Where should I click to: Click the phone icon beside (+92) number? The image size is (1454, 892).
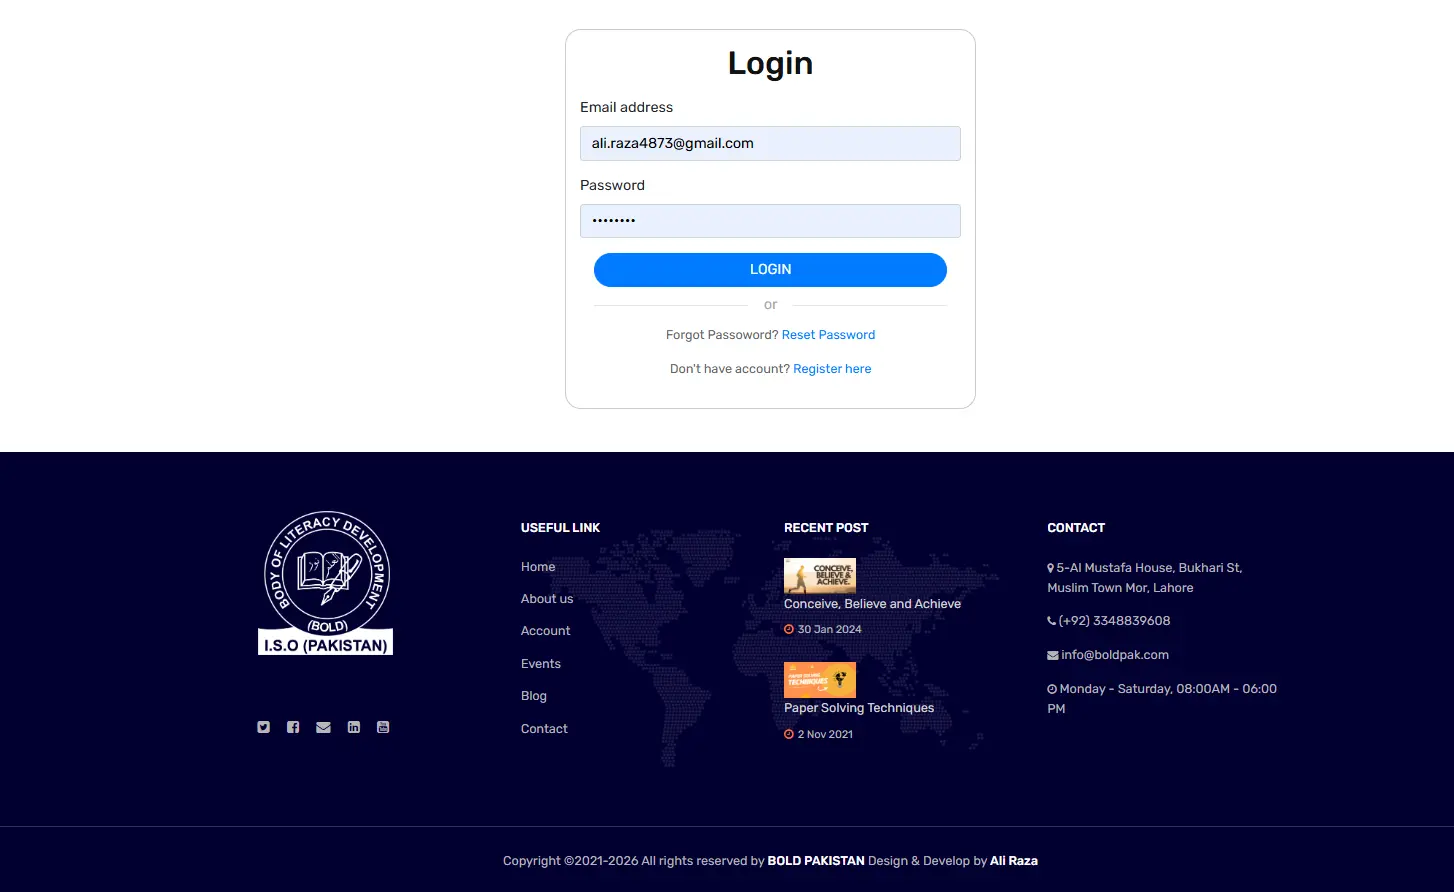1052,621
